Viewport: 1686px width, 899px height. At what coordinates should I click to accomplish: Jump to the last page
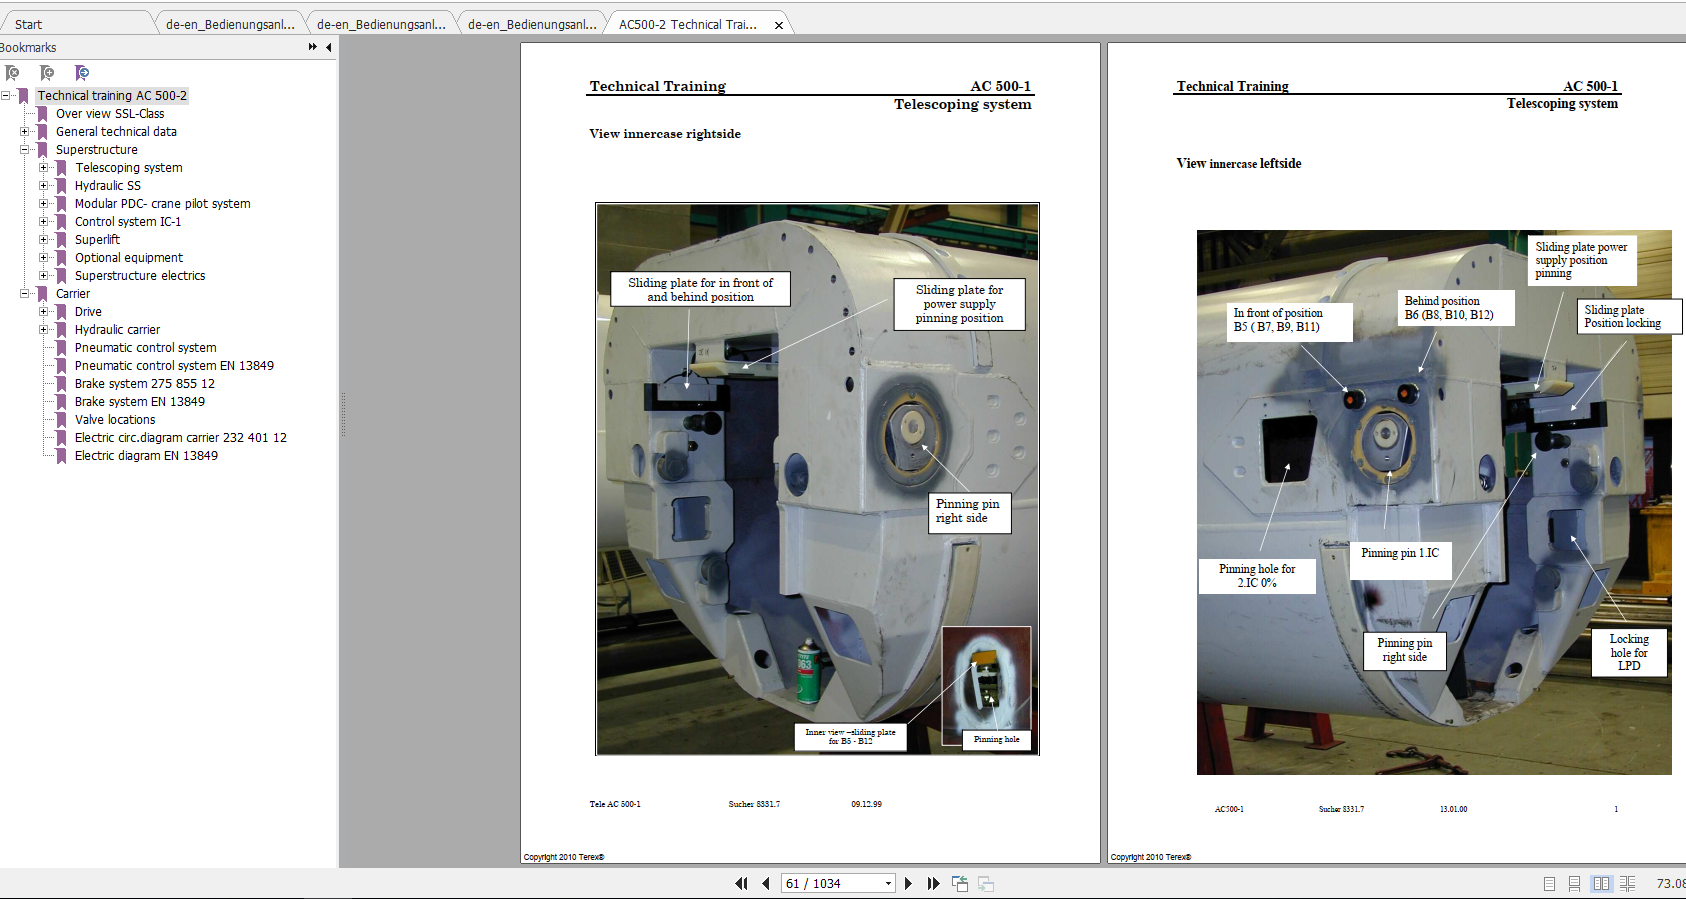[x=933, y=883]
